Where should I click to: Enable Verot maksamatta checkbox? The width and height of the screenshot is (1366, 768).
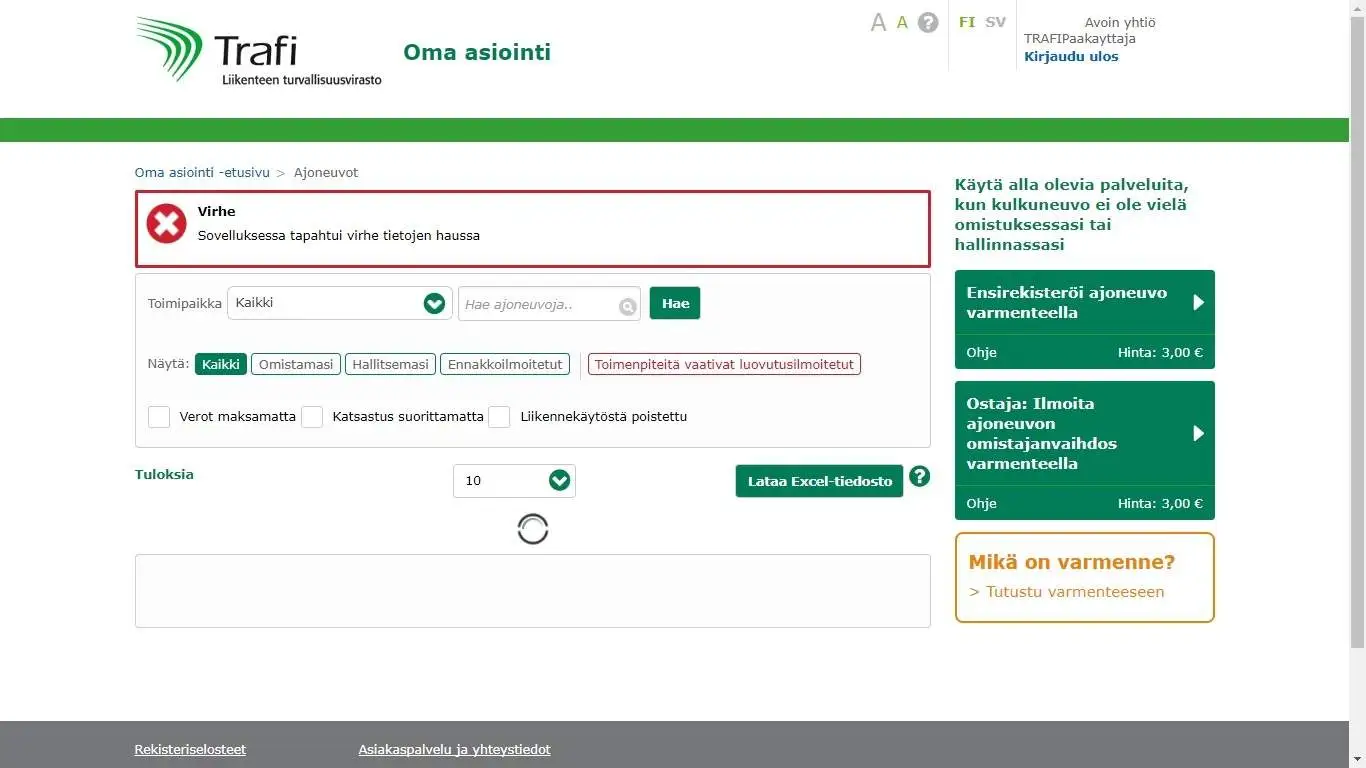tap(159, 417)
